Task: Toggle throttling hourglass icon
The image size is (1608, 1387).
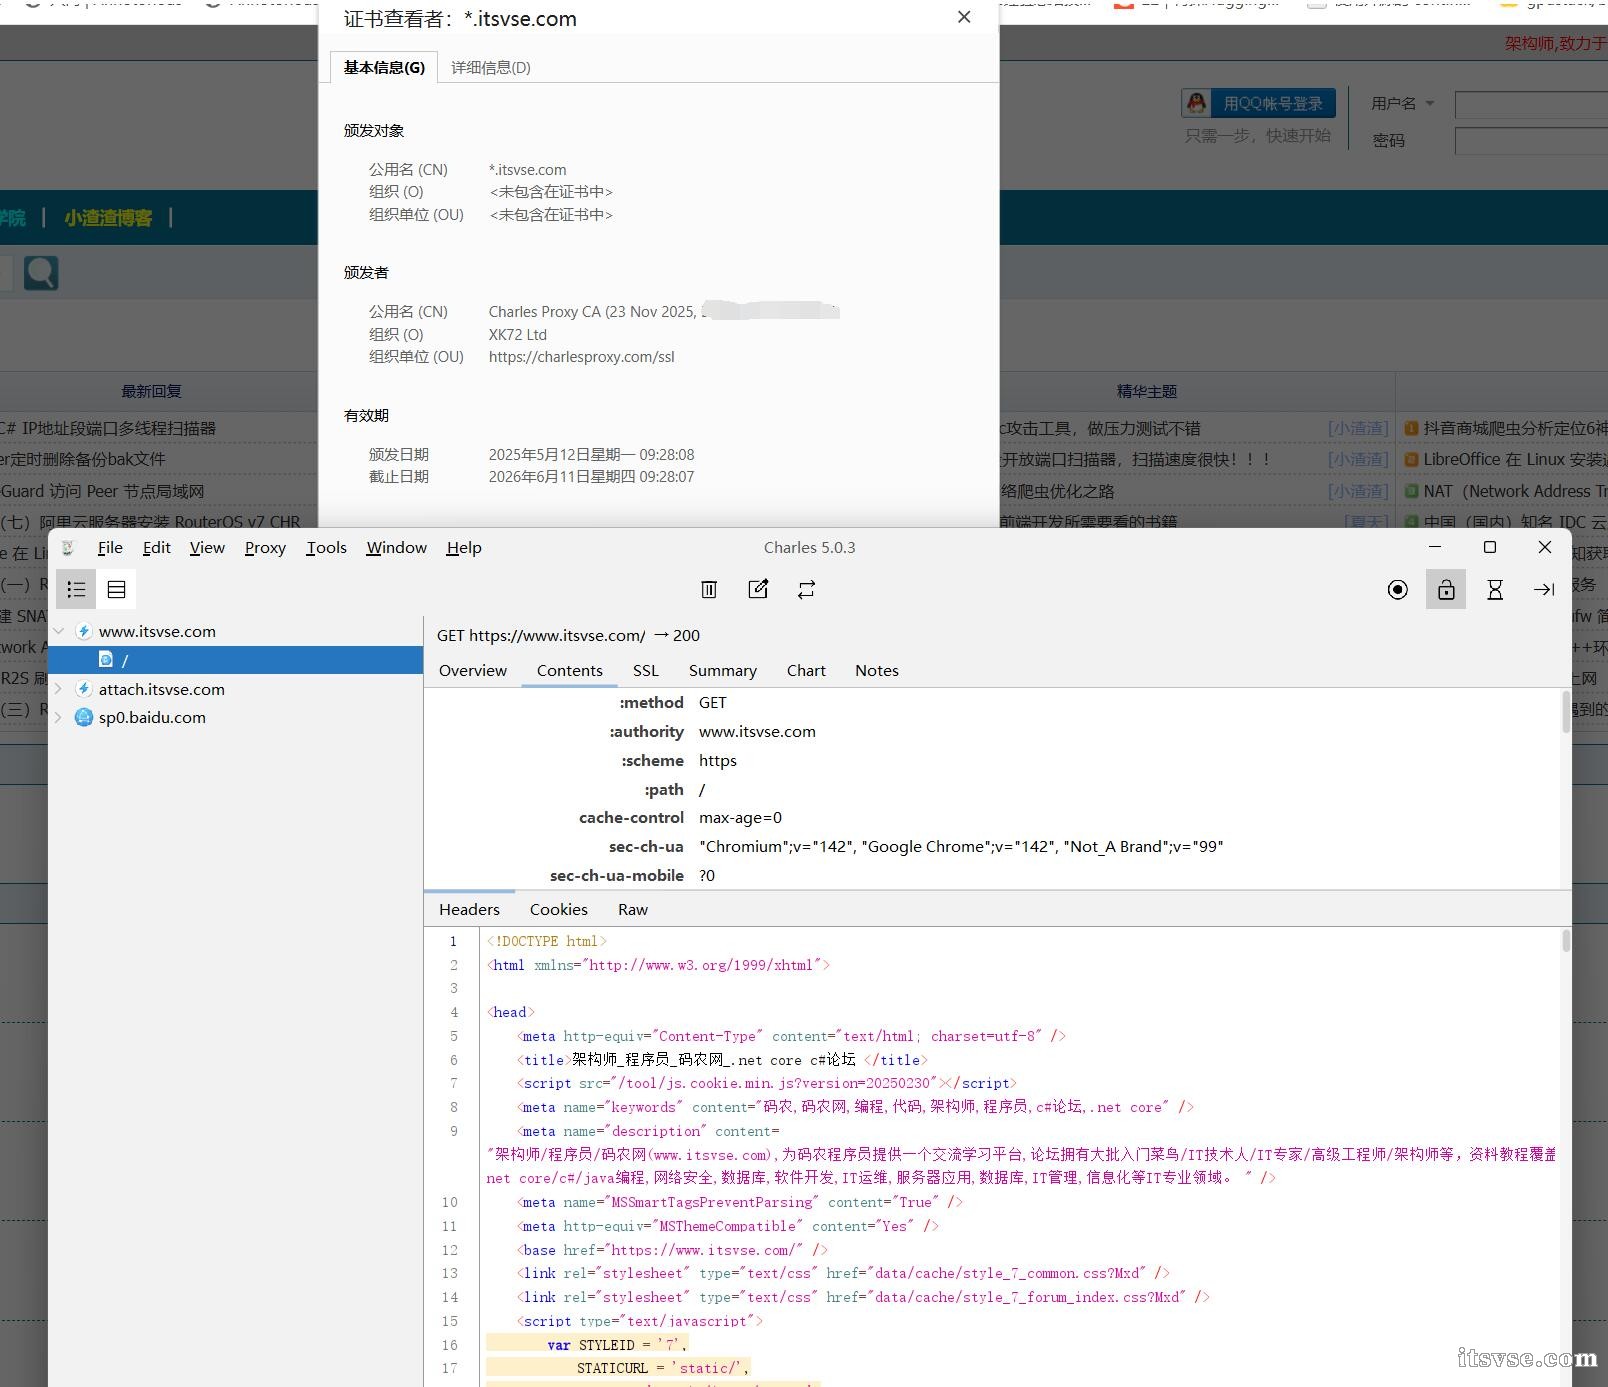Action: pyautogui.click(x=1495, y=590)
